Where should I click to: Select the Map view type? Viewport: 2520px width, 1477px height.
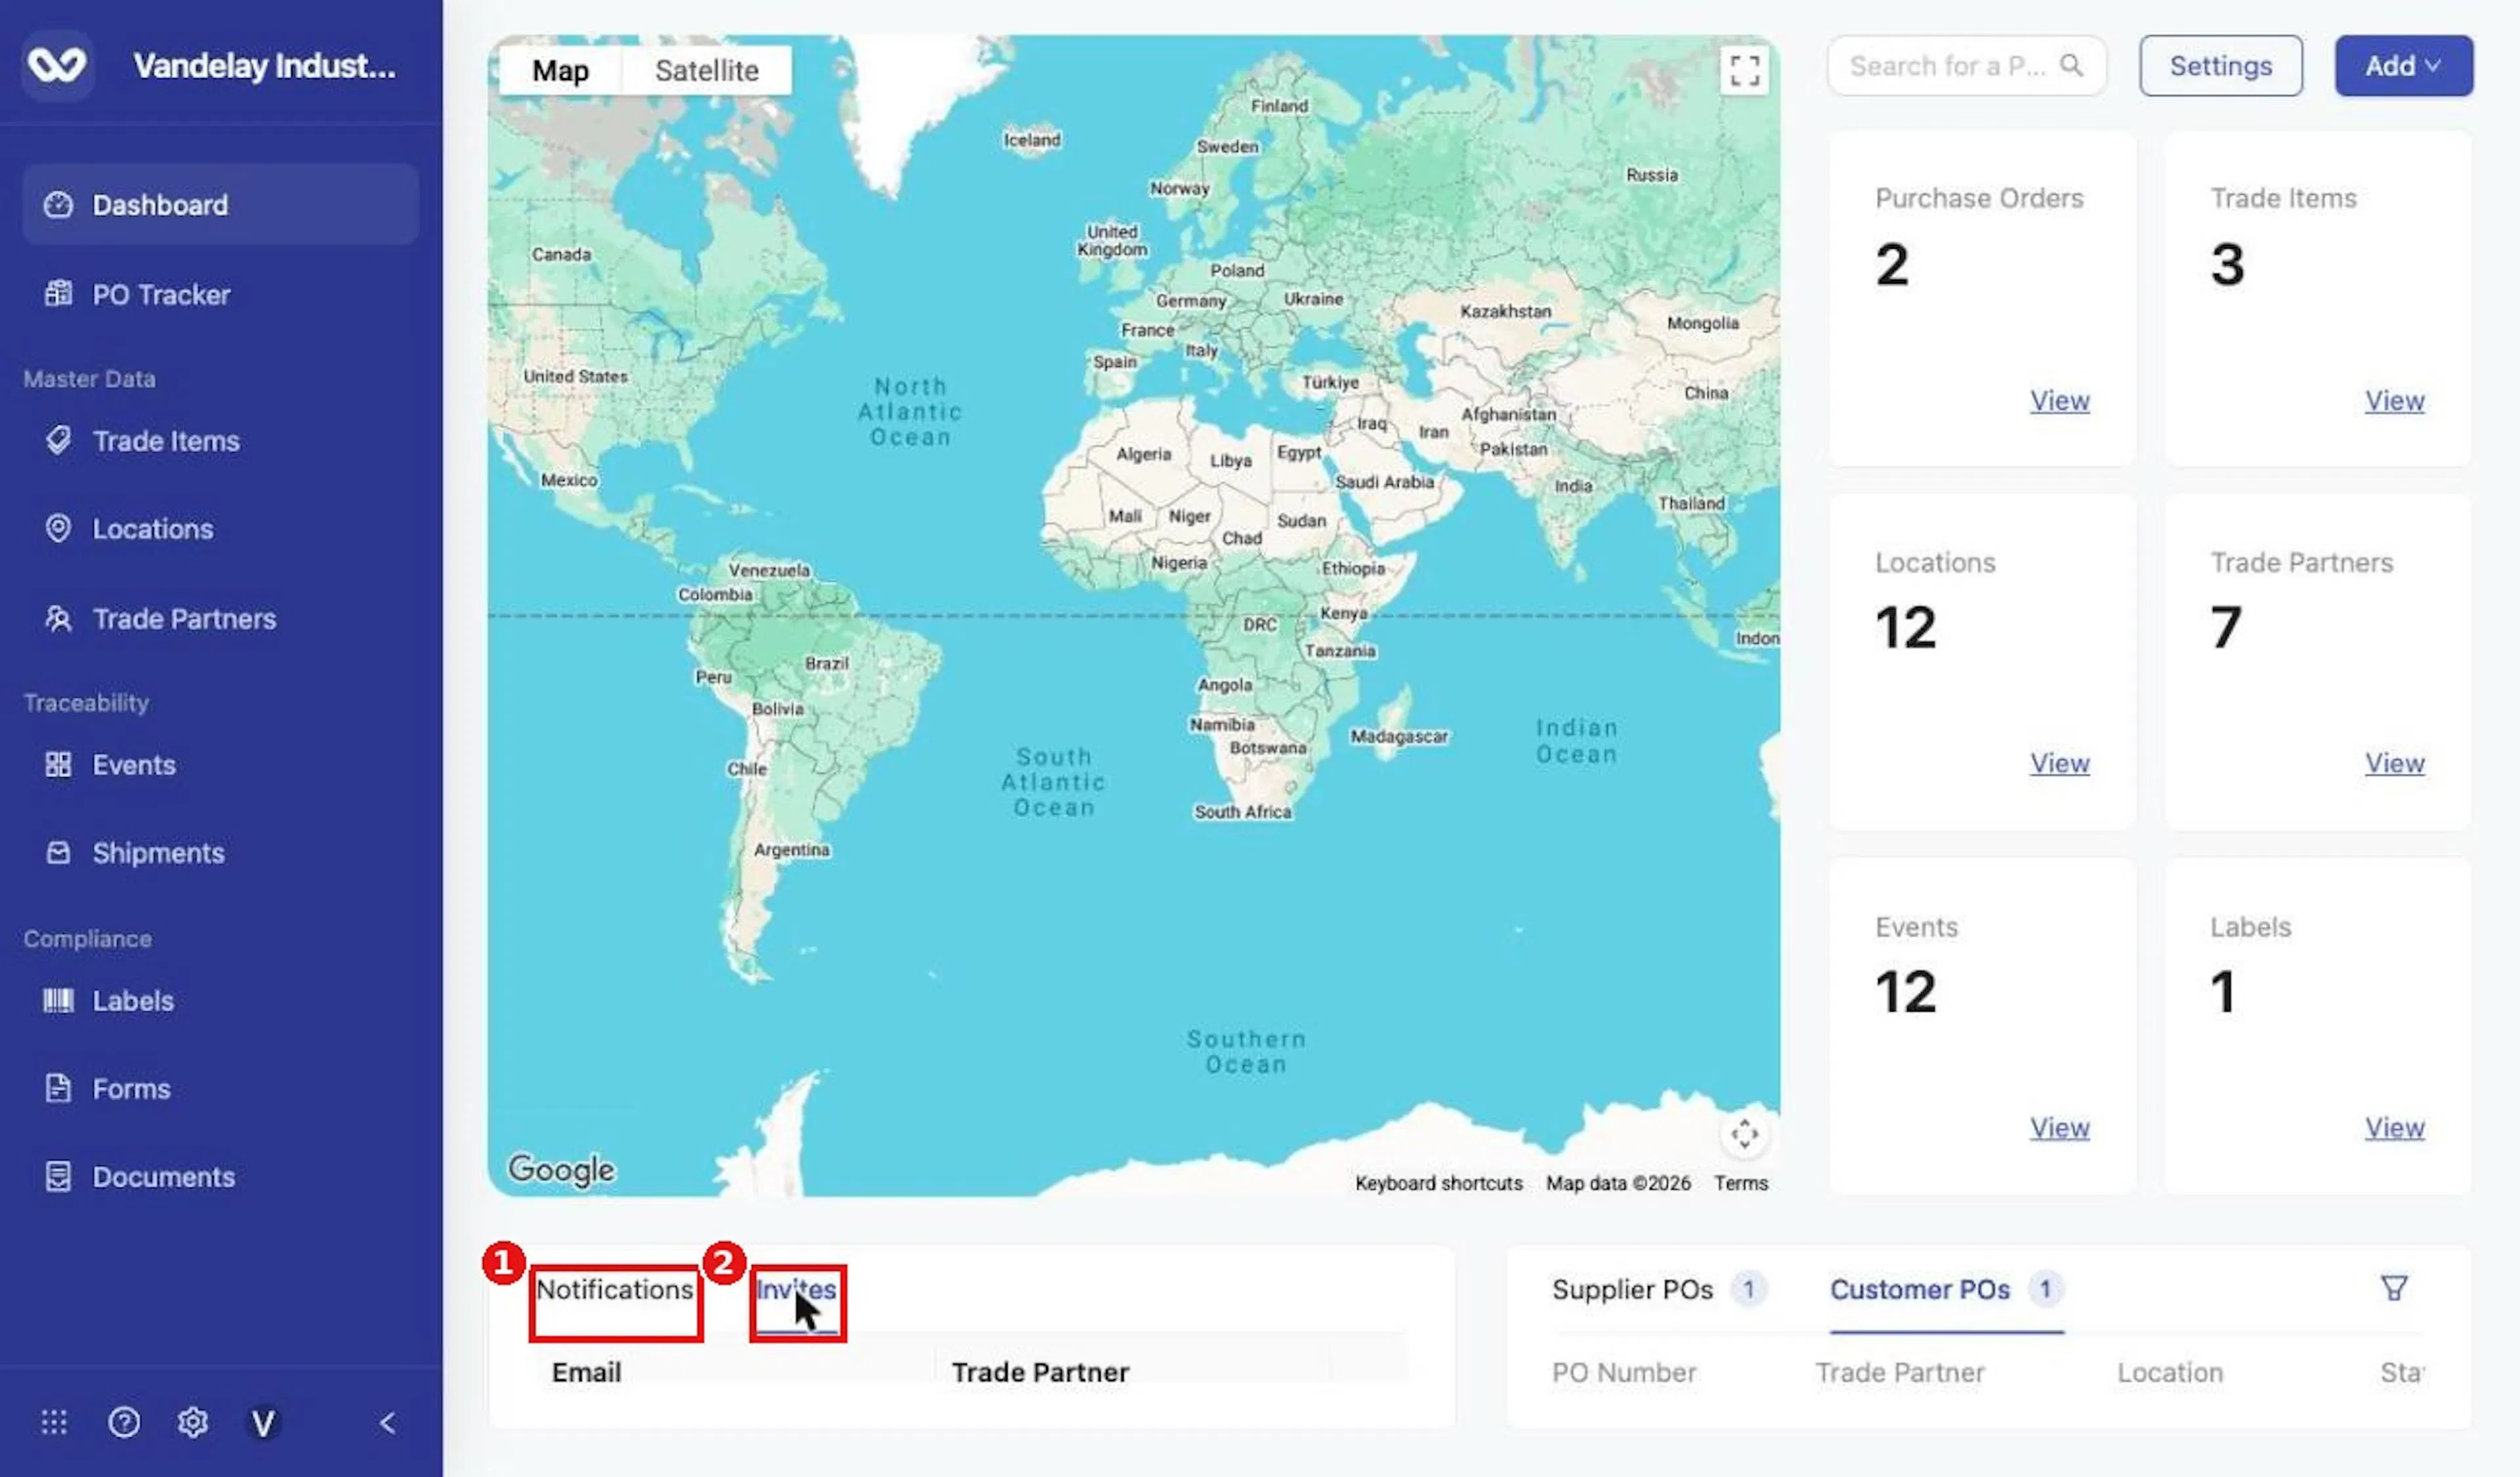click(x=560, y=71)
